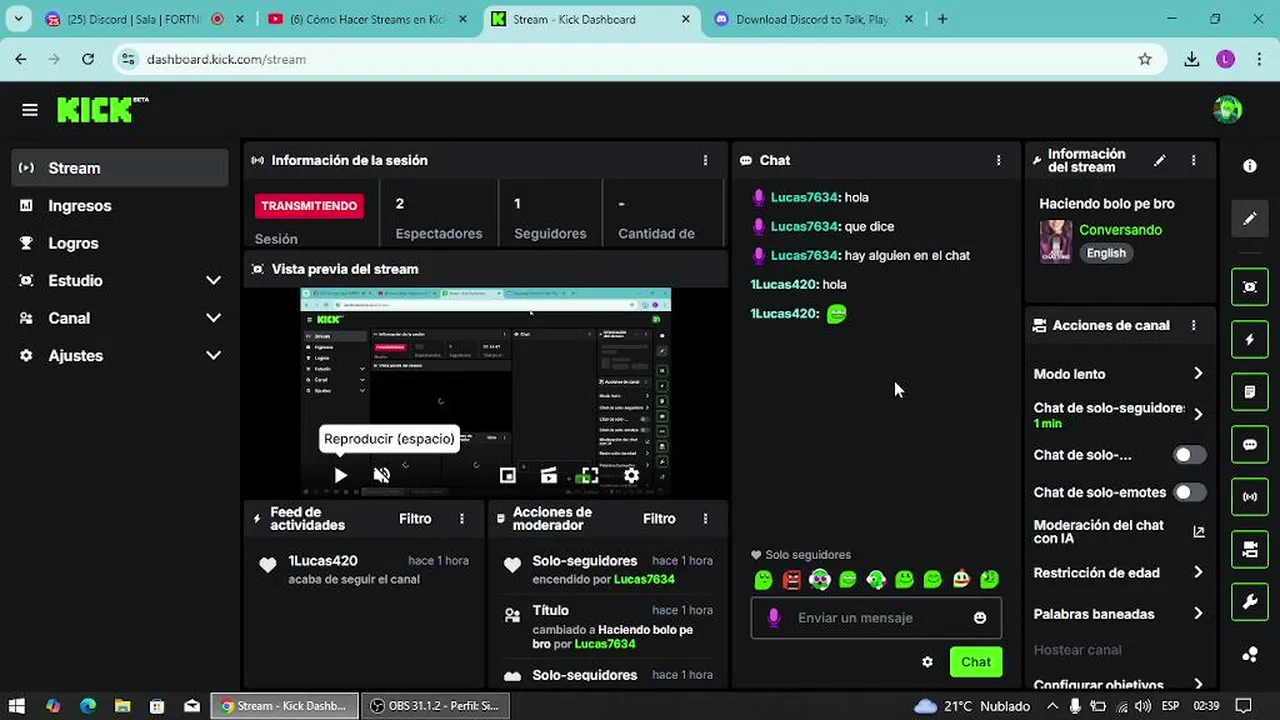The image size is (1280, 720).
Task: Click Lucas7634 username in first chat message
Action: [x=804, y=198]
